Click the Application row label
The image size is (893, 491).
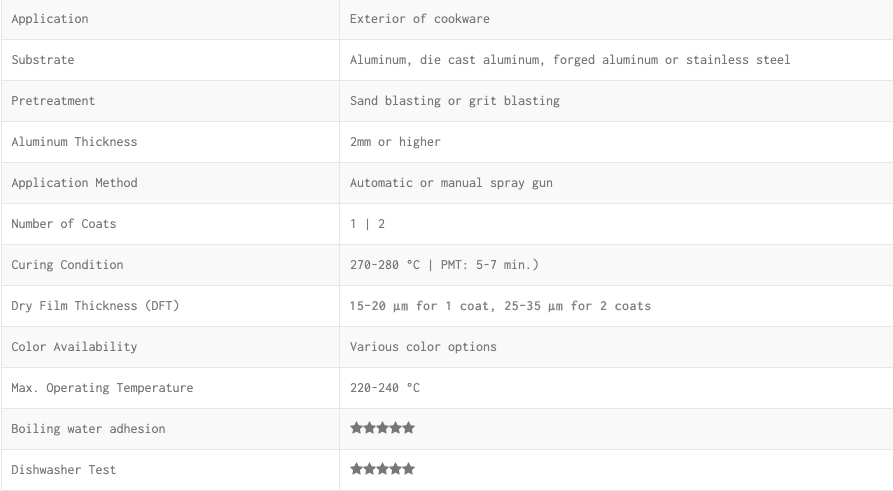(x=50, y=19)
